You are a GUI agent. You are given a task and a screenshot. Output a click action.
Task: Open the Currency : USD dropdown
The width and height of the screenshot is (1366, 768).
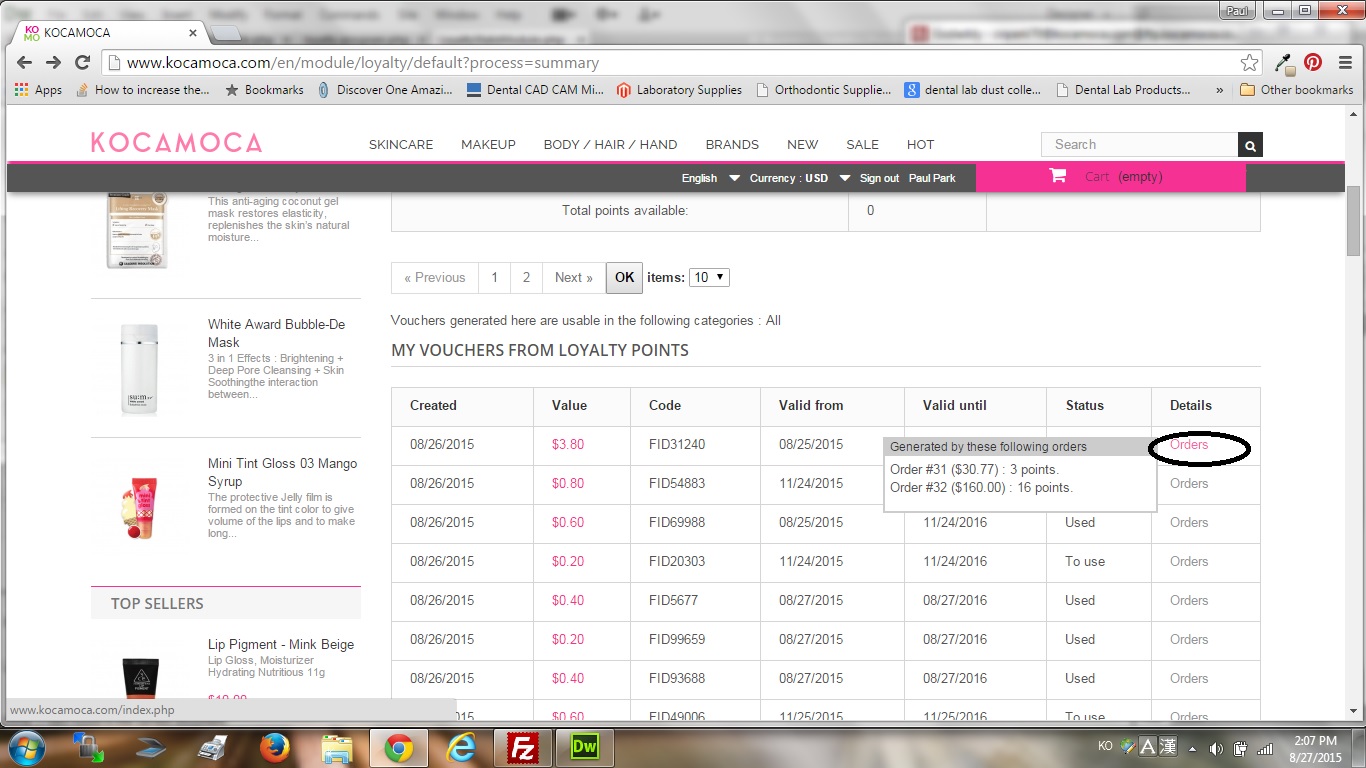click(x=800, y=178)
